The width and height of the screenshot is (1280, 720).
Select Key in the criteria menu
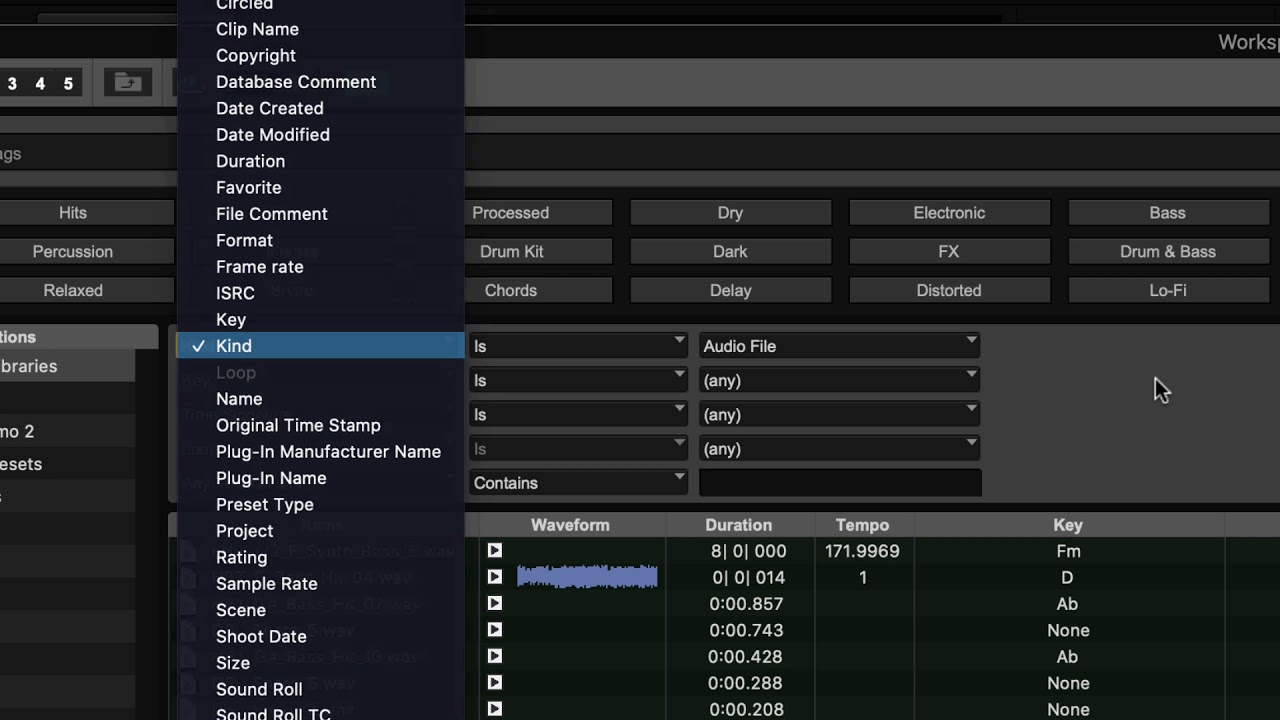pos(320,320)
